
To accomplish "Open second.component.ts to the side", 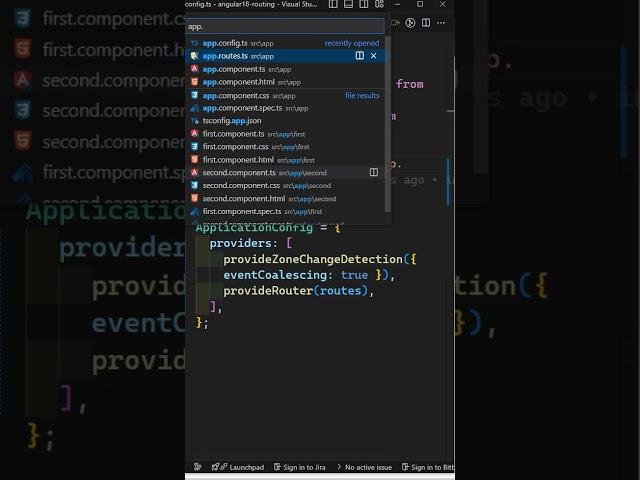I will coord(373,172).
